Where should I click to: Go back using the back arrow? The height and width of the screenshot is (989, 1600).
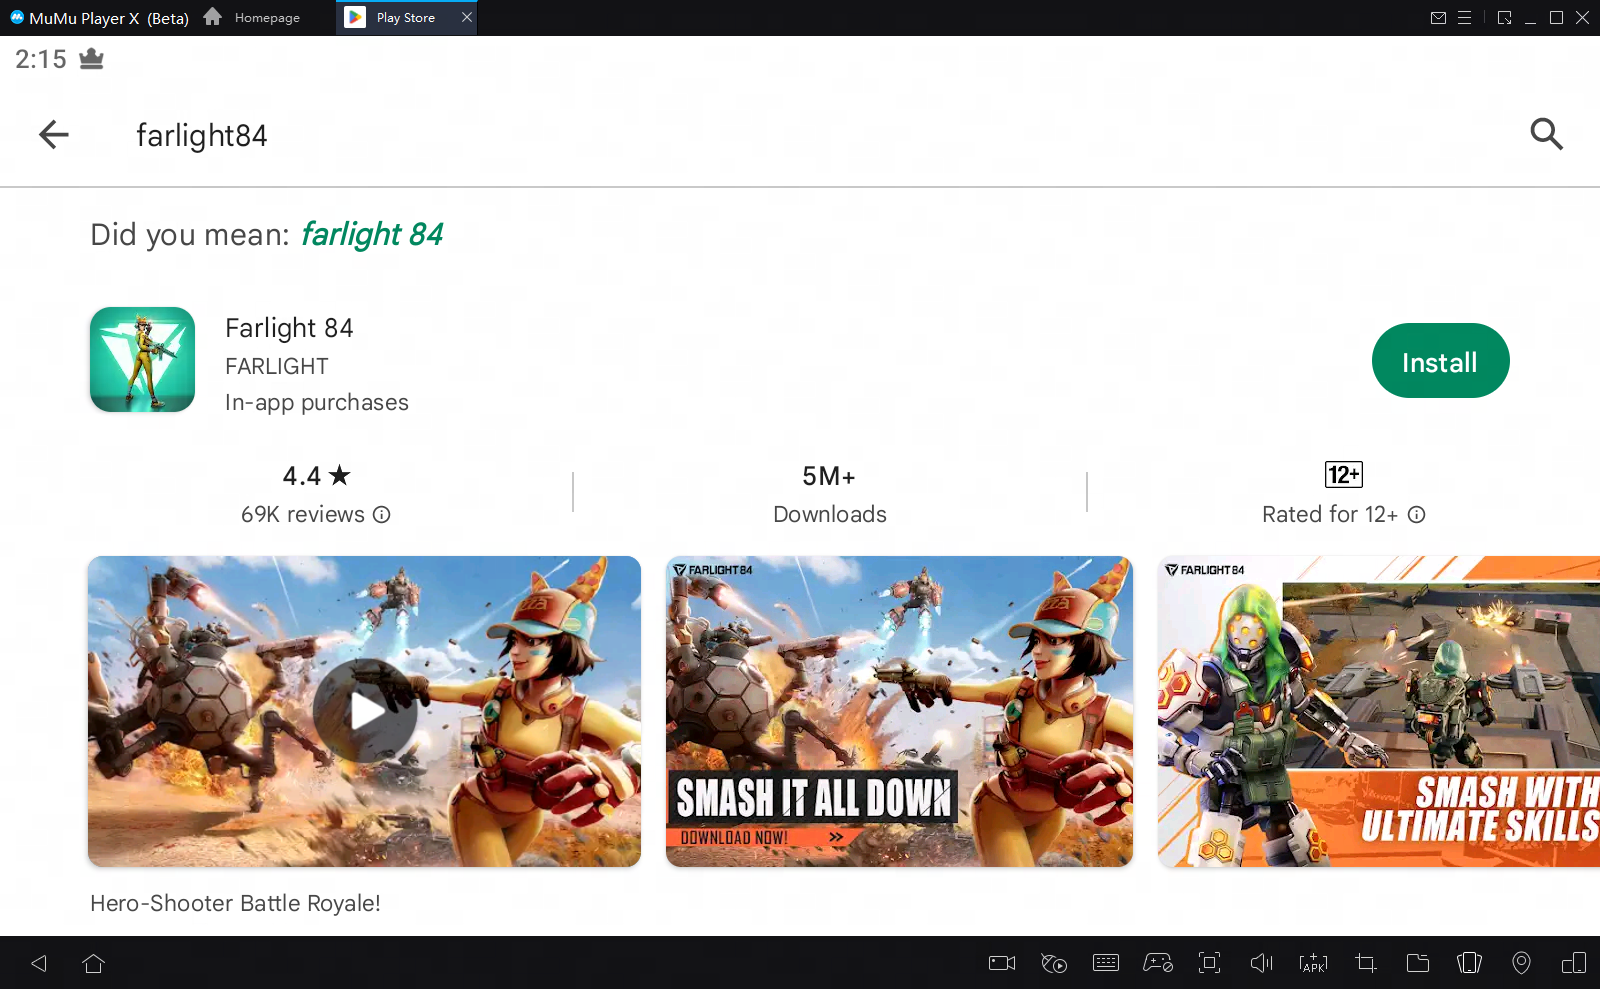click(54, 134)
